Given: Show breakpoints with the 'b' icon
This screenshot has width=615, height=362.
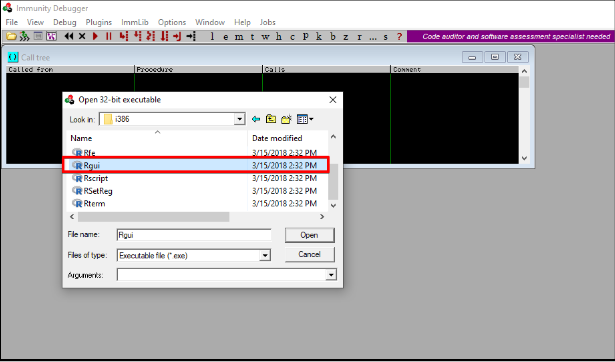Looking at the screenshot, I should click(x=333, y=36).
